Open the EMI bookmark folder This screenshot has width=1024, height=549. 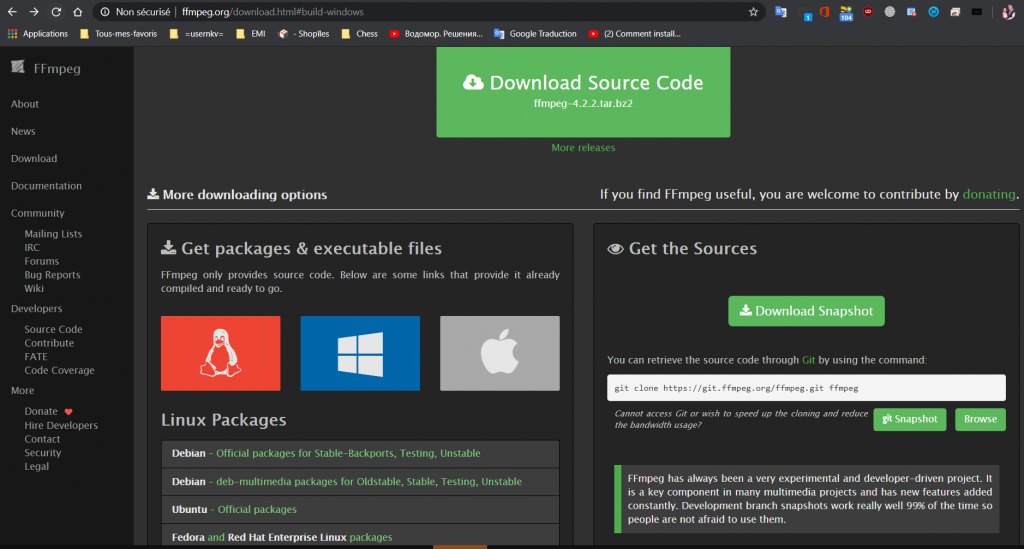[x=251, y=34]
